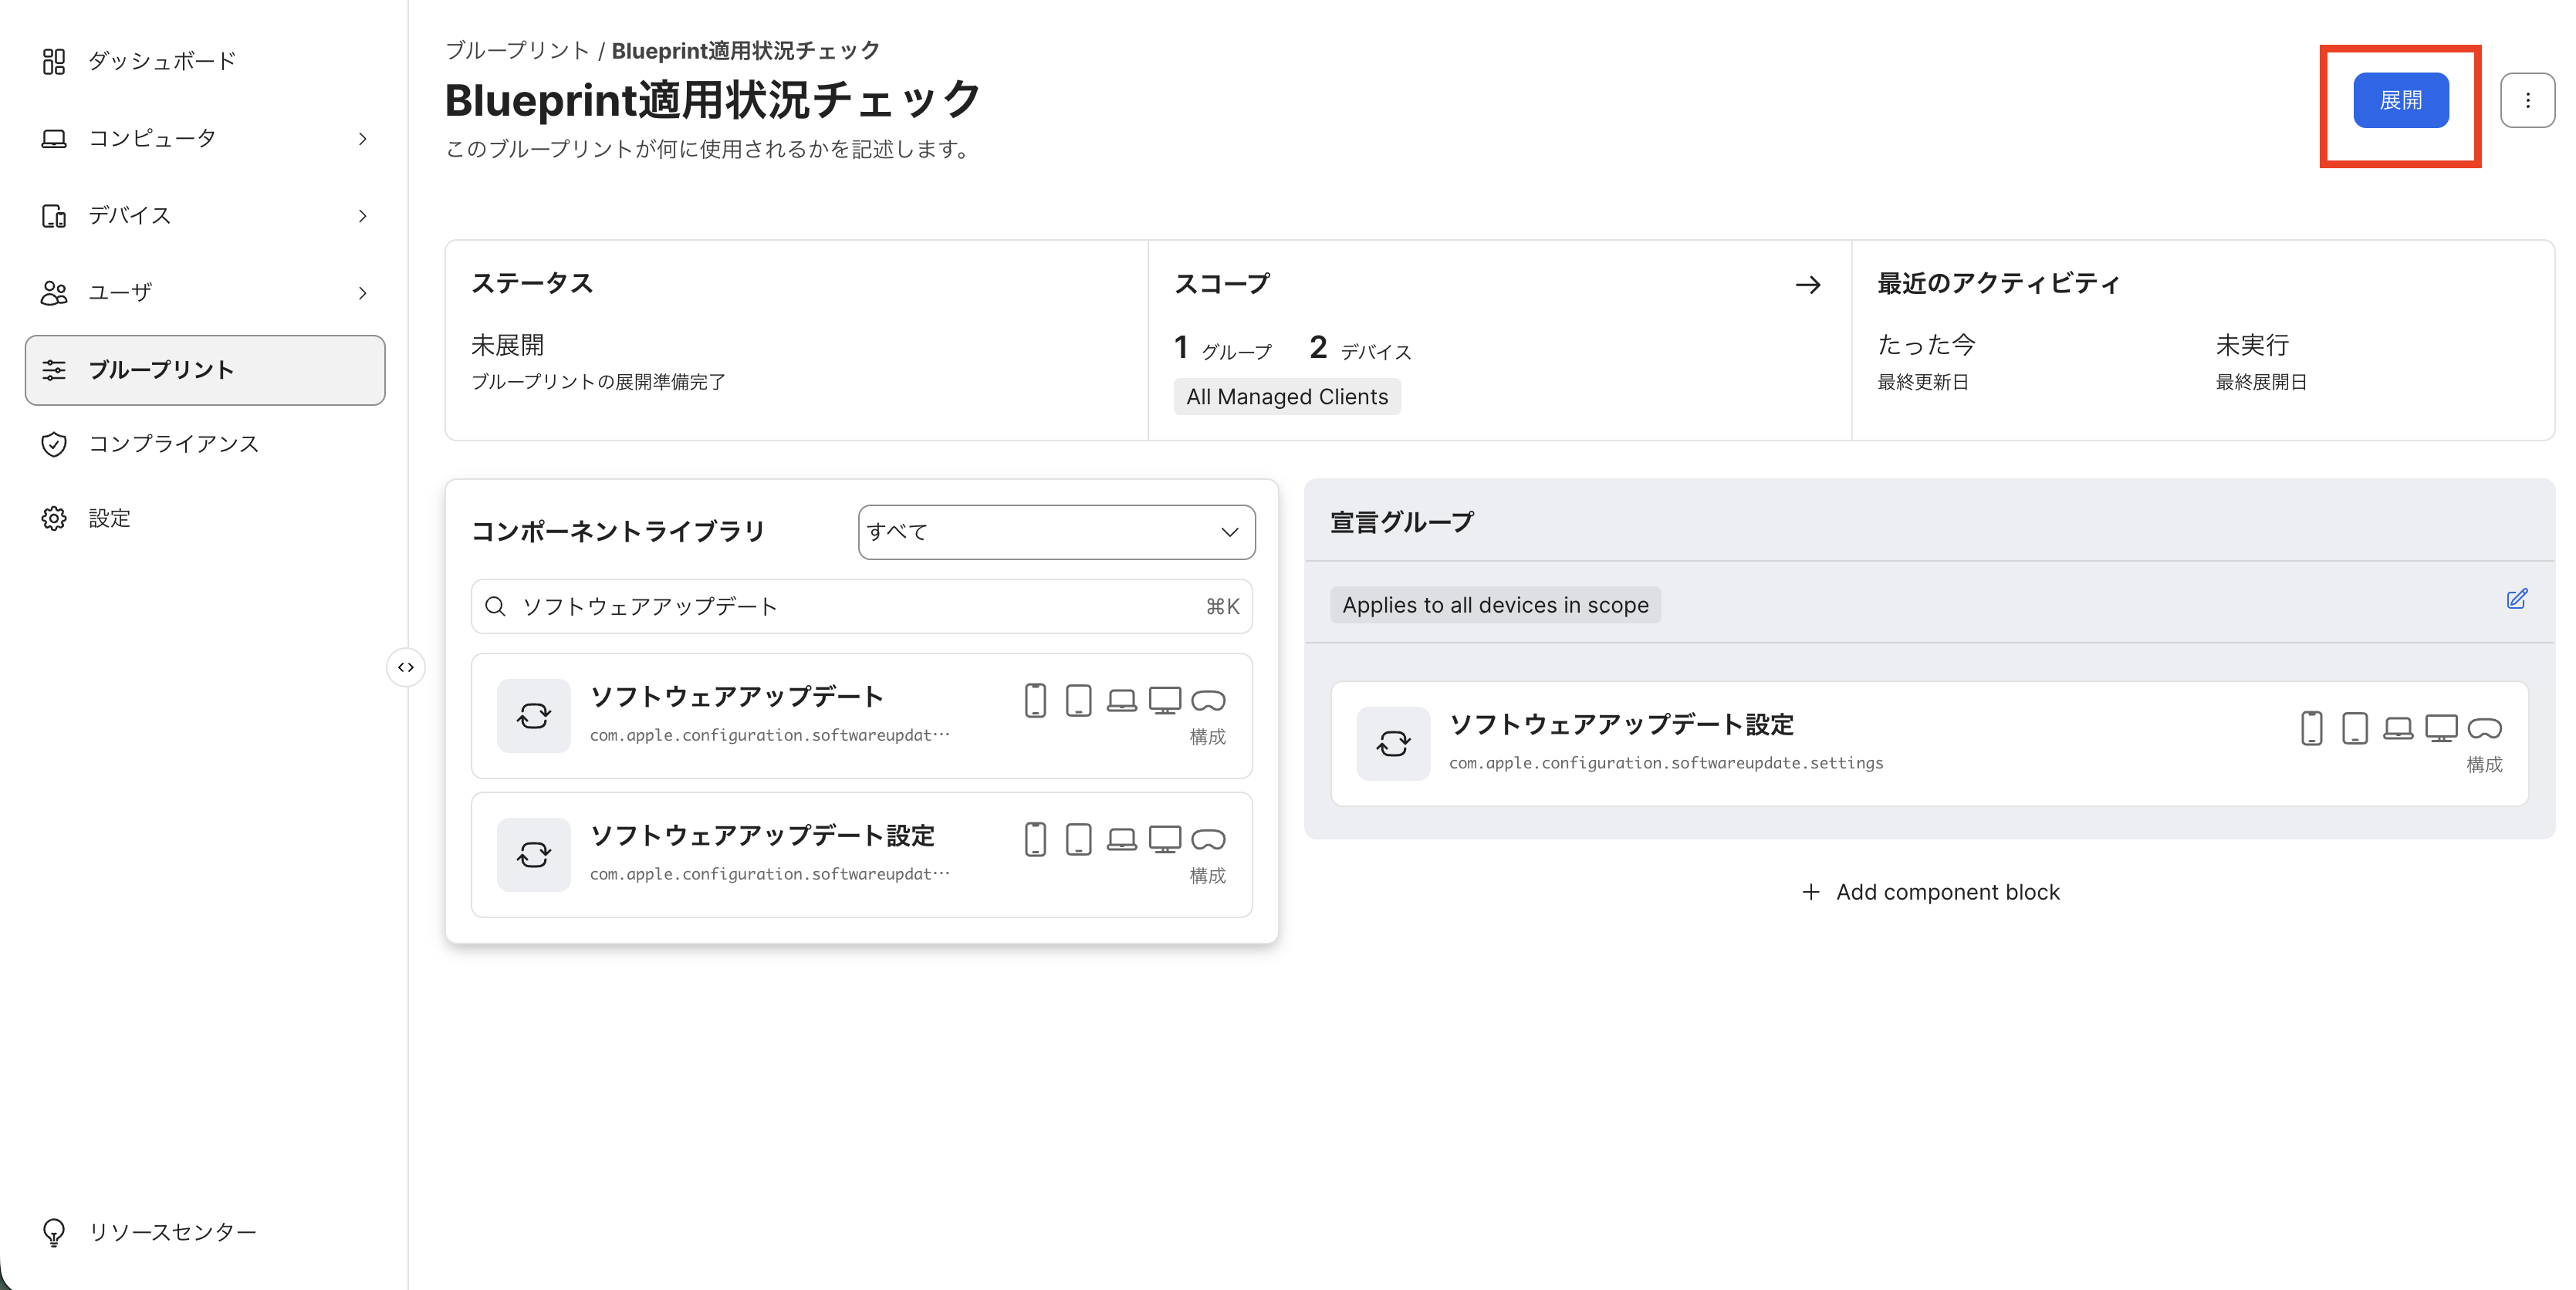Click sync icon of ソフトウェアアップデート library card
This screenshot has width=2576, height=1290.
534,716
